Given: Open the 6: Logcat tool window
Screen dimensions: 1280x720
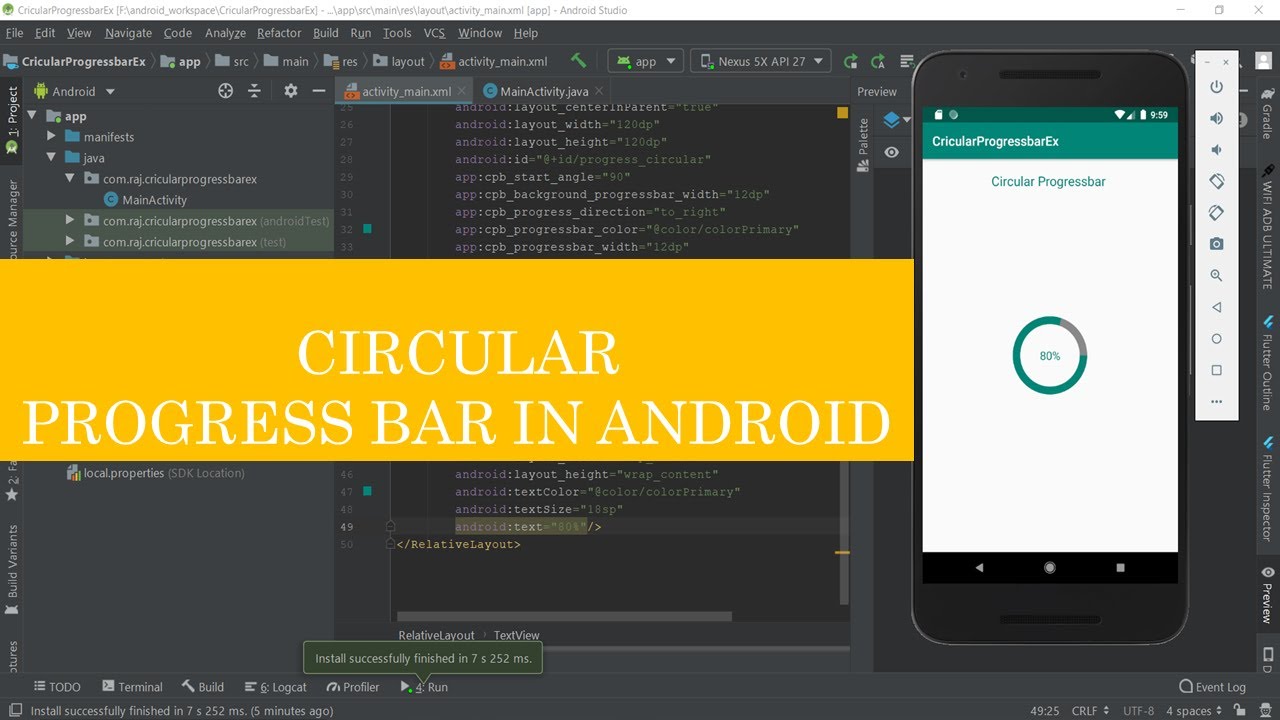Looking at the screenshot, I should click(x=276, y=687).
